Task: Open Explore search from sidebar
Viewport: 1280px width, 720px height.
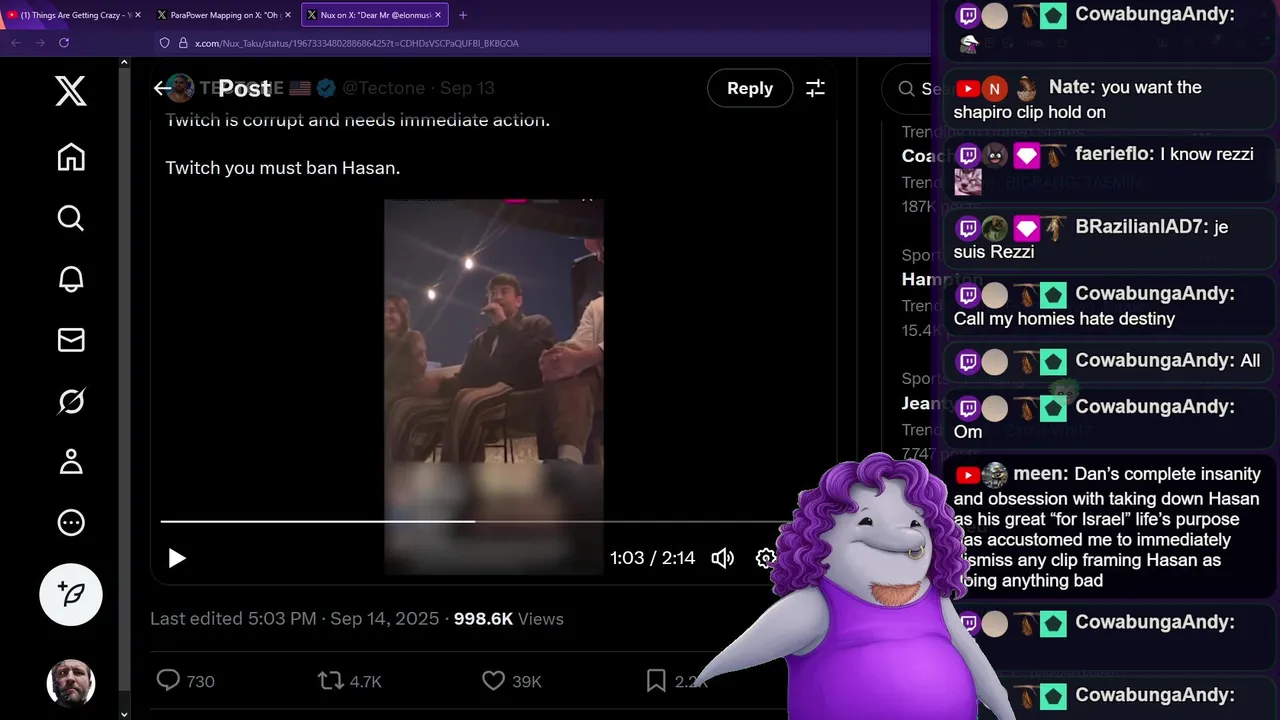Action: tap(70, 218)
